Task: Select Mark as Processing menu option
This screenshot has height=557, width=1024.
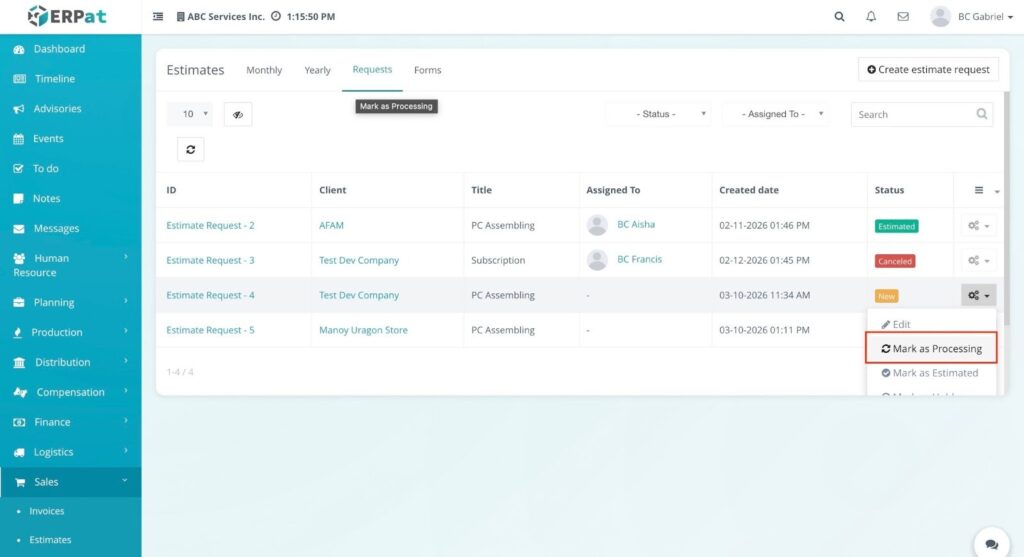Action: 931,349
